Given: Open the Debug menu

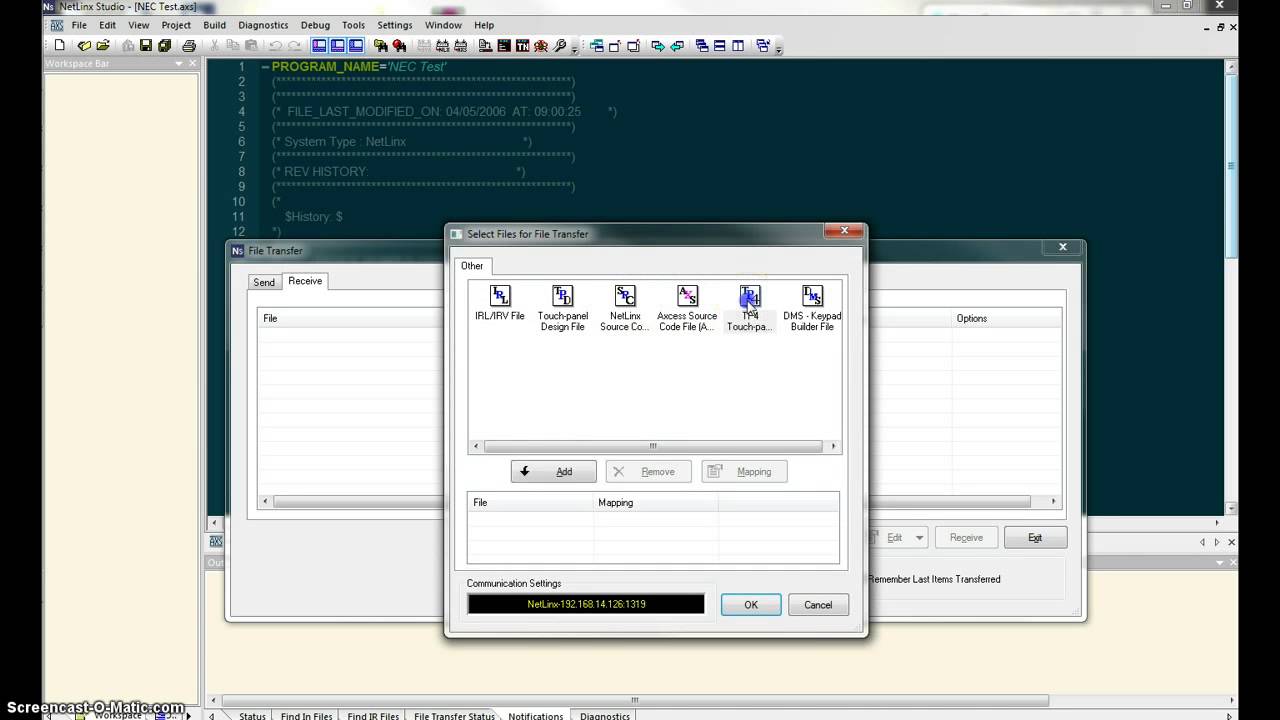Looking at the screenshot, I should coord(315,25).
